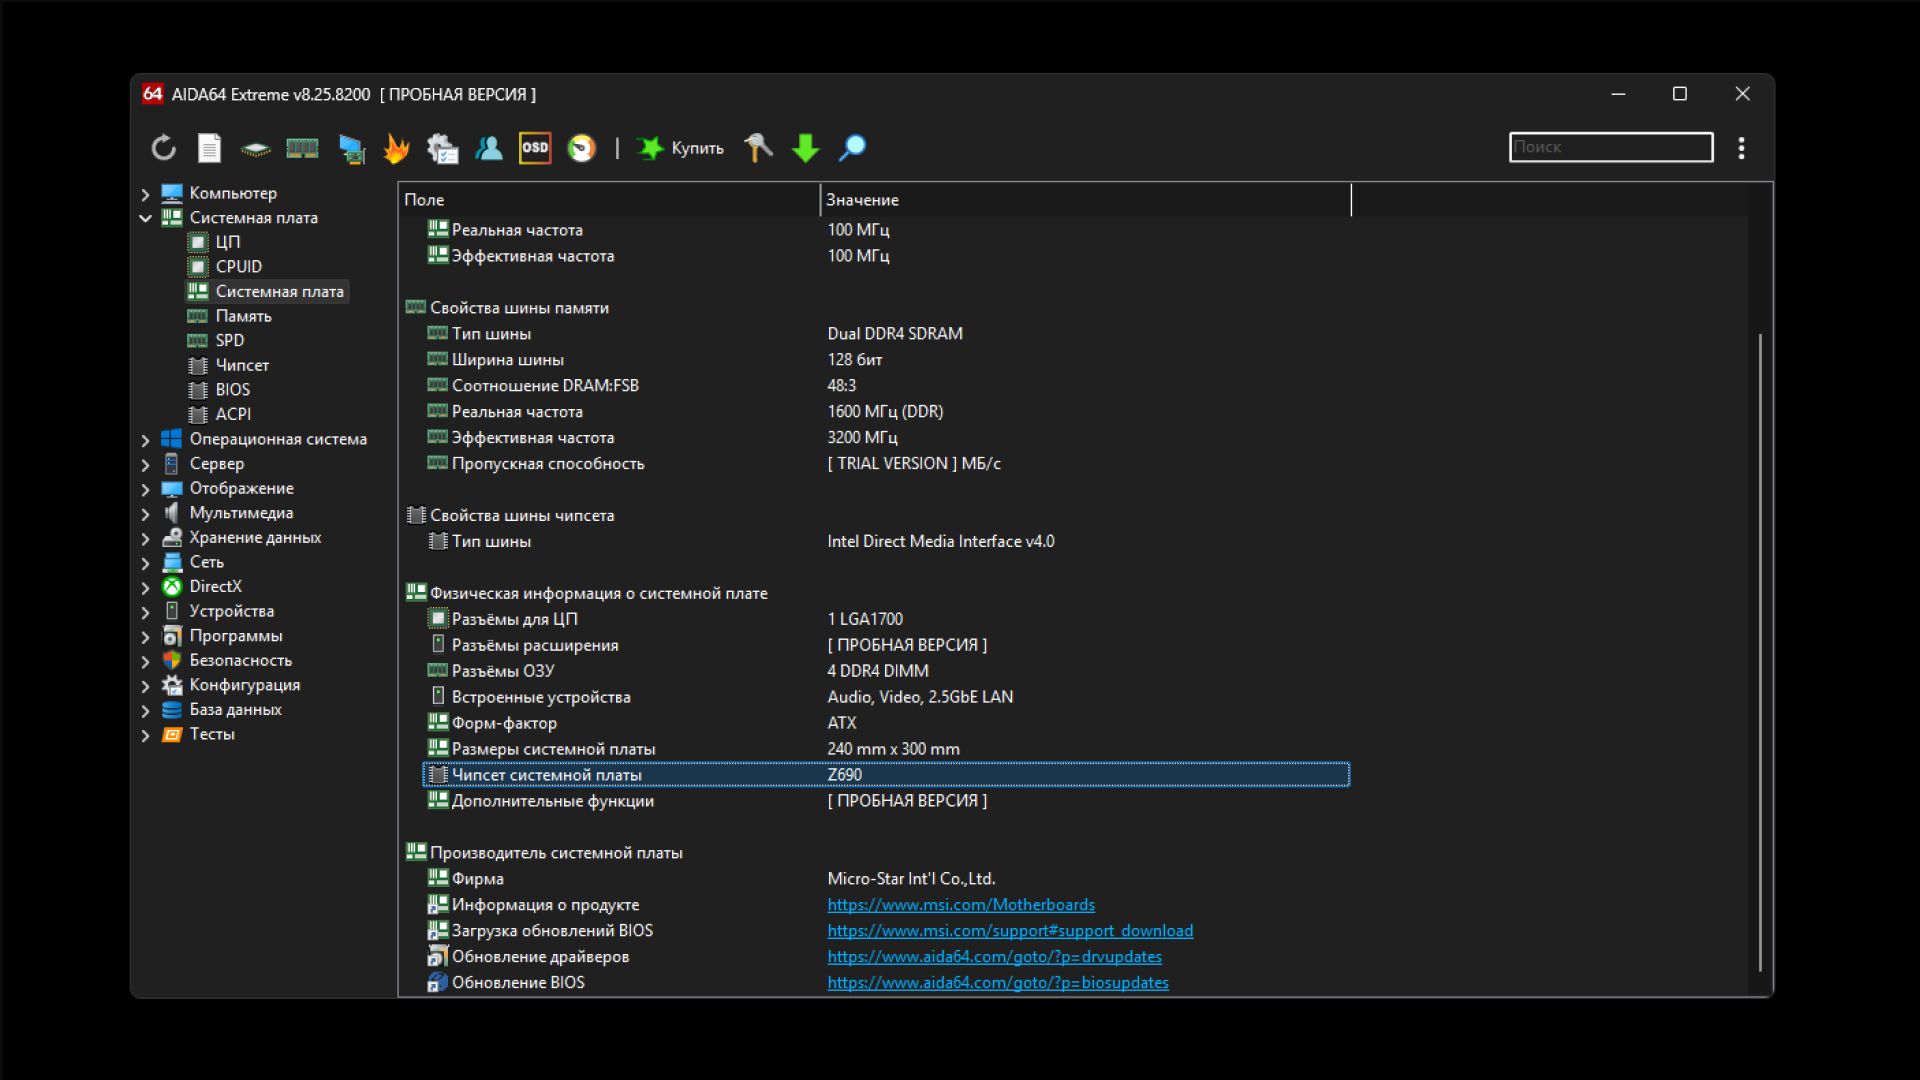Select the Чипсет item in the tree
Screen dimensions: 1920x1080
[241, 366]
